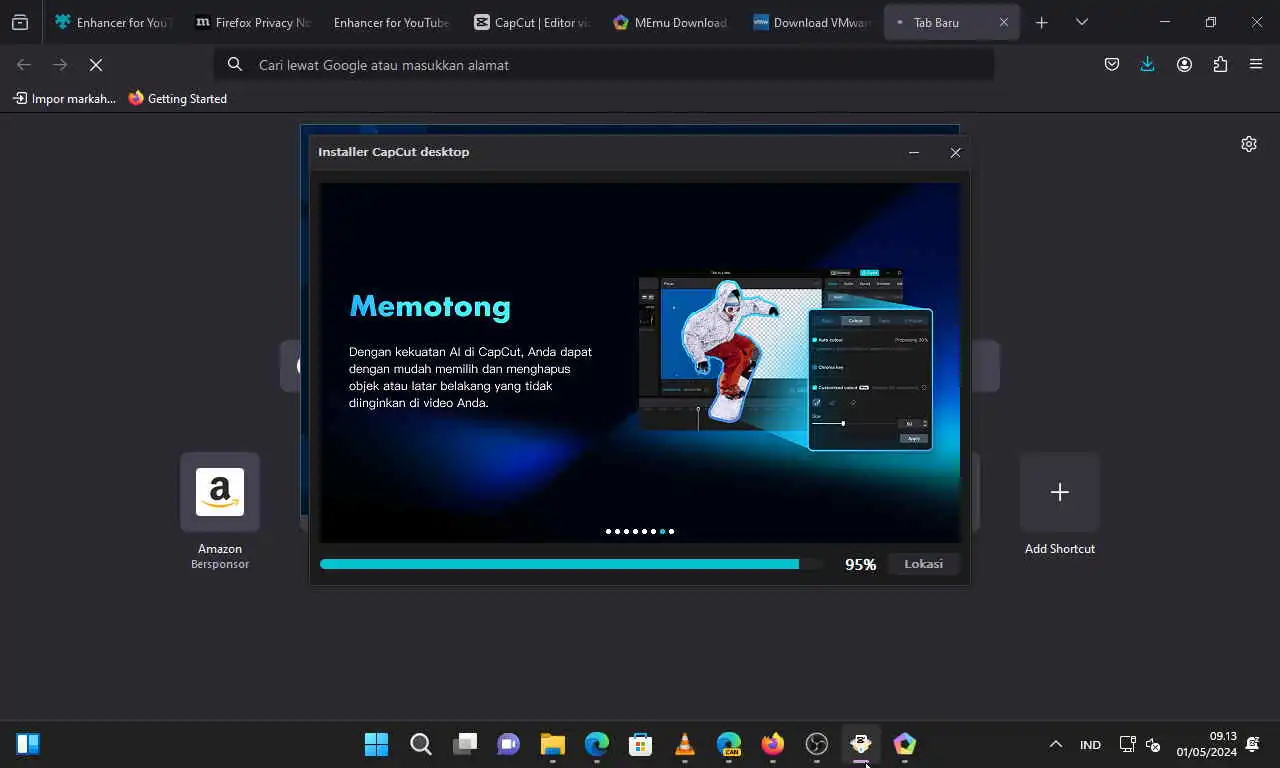
Task: Close the Tab Baru tab
Action: pos(1004,22)
